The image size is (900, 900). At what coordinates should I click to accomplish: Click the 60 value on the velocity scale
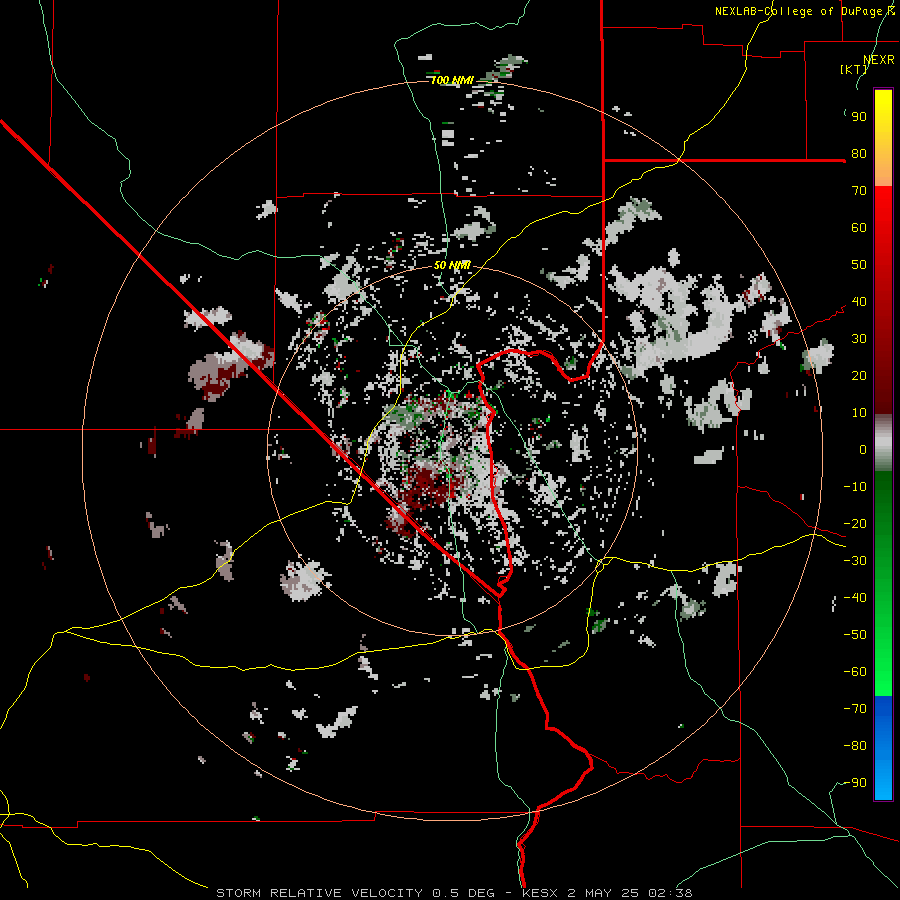[x=859, y=228]
